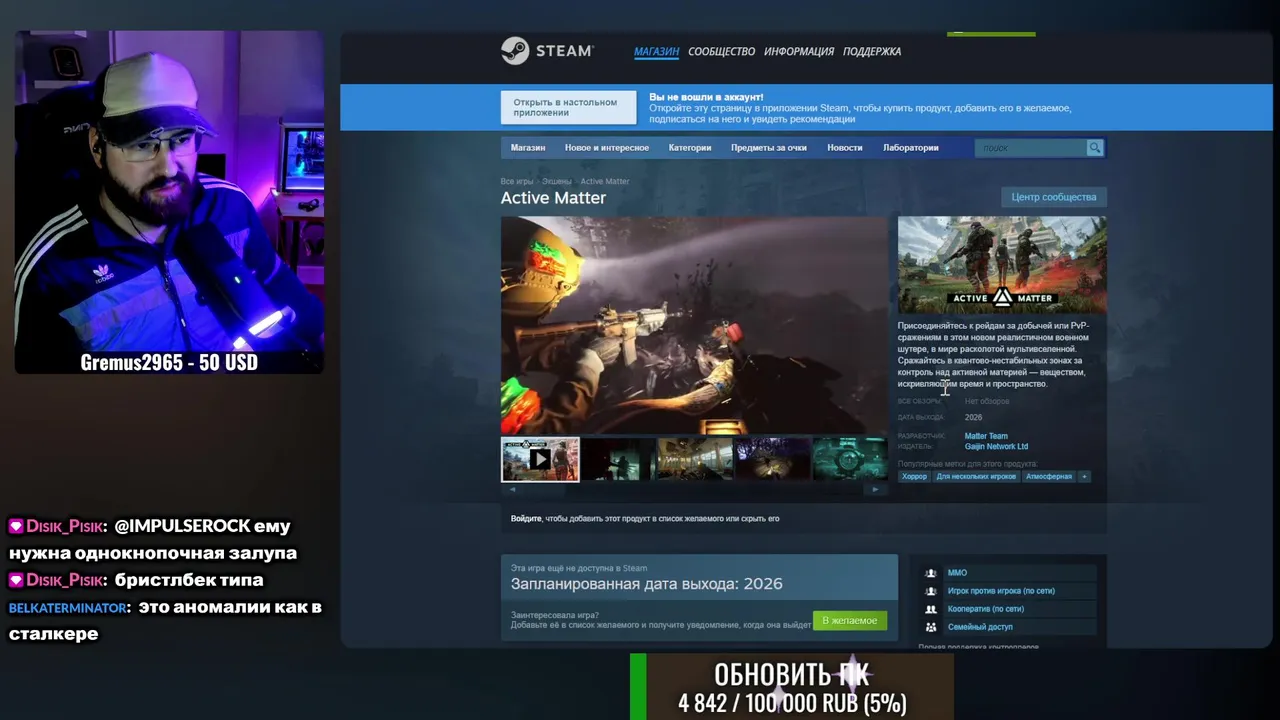
Task: Select the Хоррор tag
Action: [914, 477]
